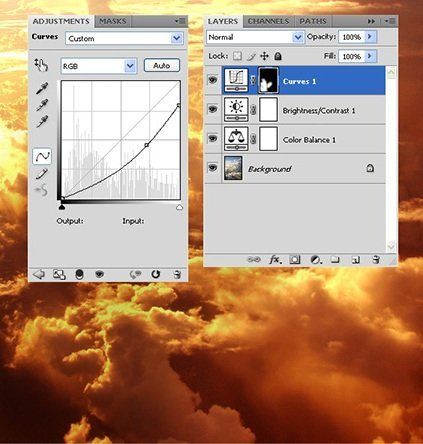The height and width of the screenshot is (444, 423).
Task: Pick the gray point eyedropper
Action: [42, 105]
